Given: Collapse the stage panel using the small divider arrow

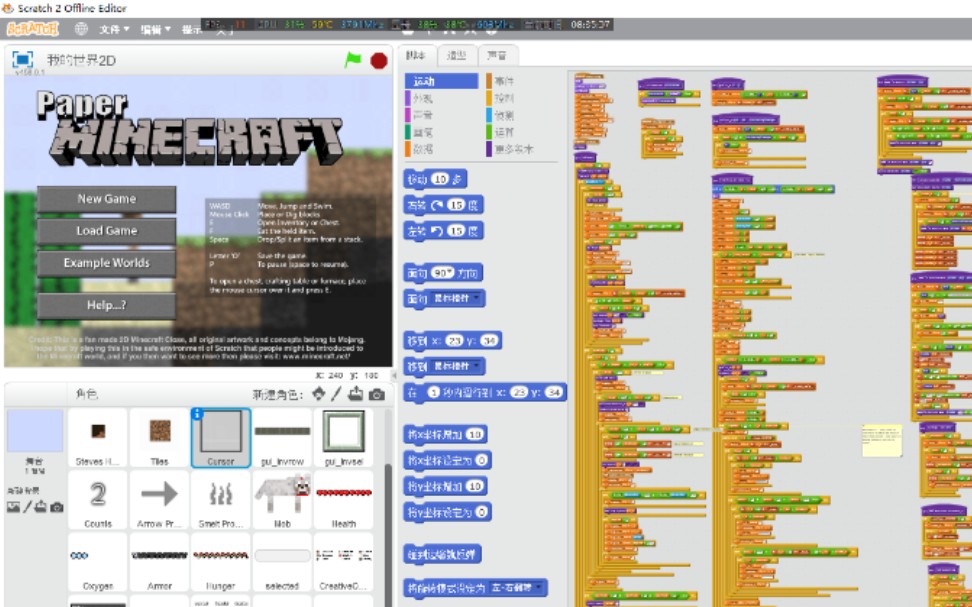Looking at the screenshot, I should [394, 374].
